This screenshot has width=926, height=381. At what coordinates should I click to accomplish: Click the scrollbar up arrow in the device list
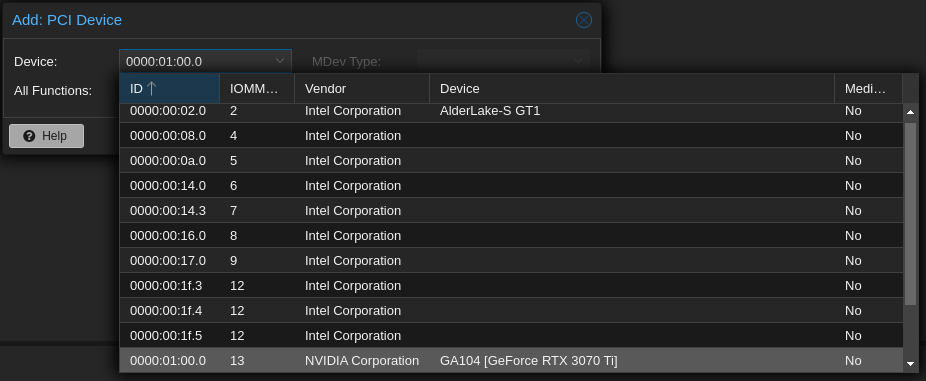(910, 112)
